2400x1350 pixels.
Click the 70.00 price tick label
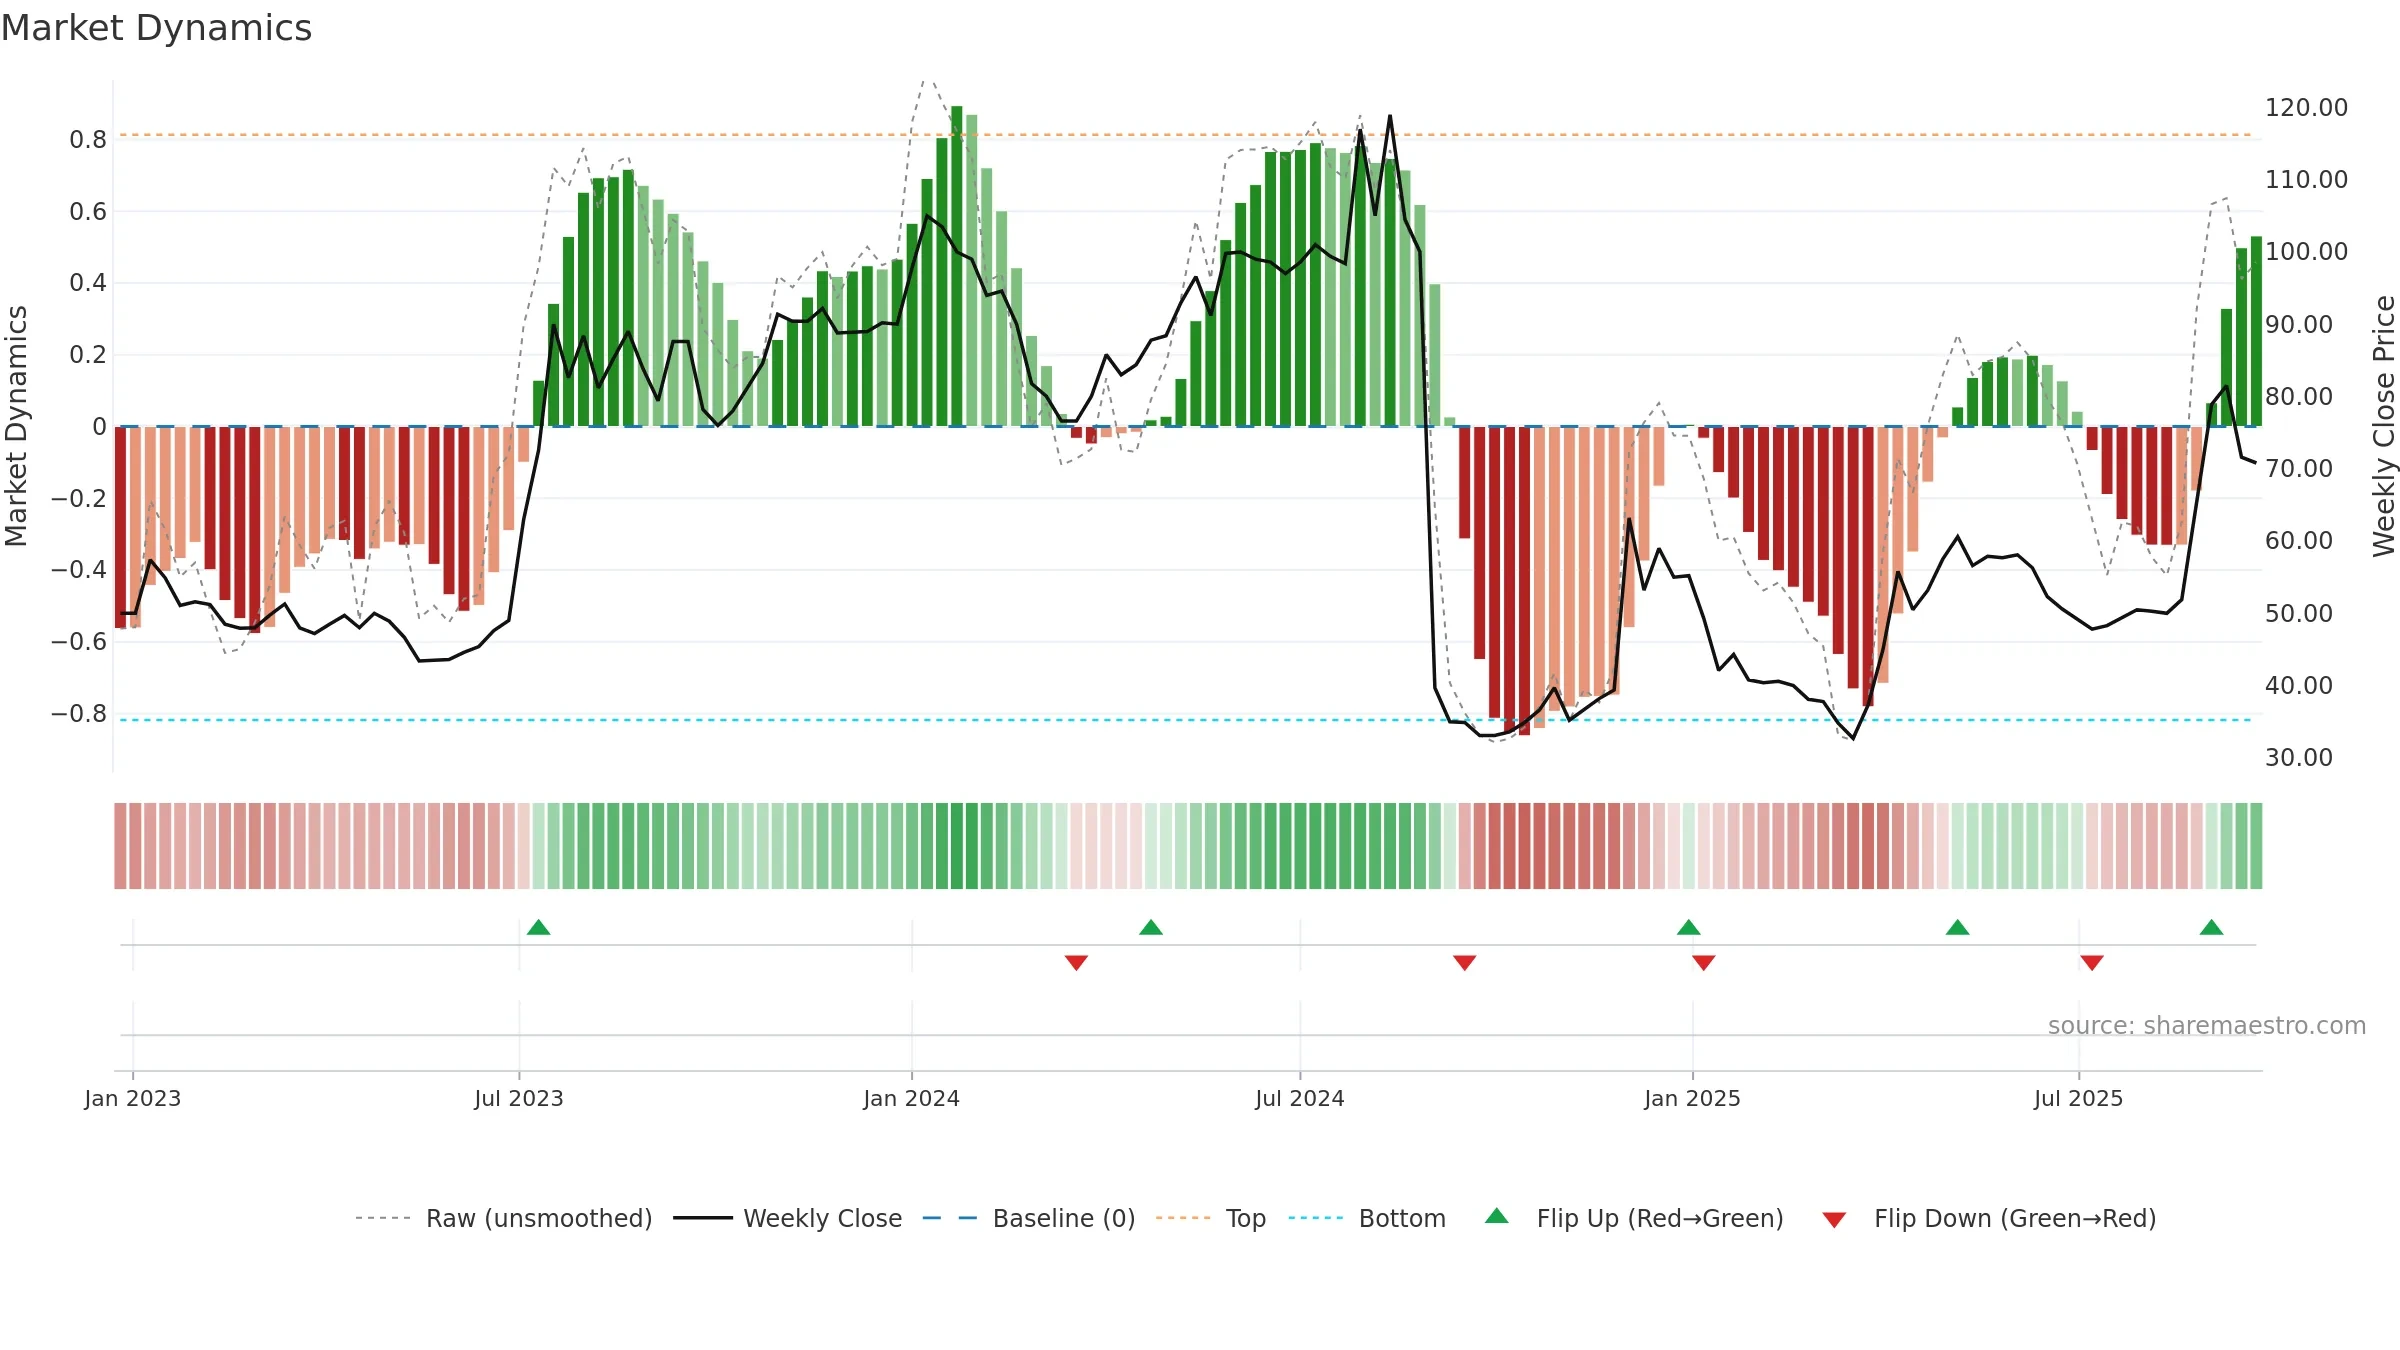pos(2299,468)
